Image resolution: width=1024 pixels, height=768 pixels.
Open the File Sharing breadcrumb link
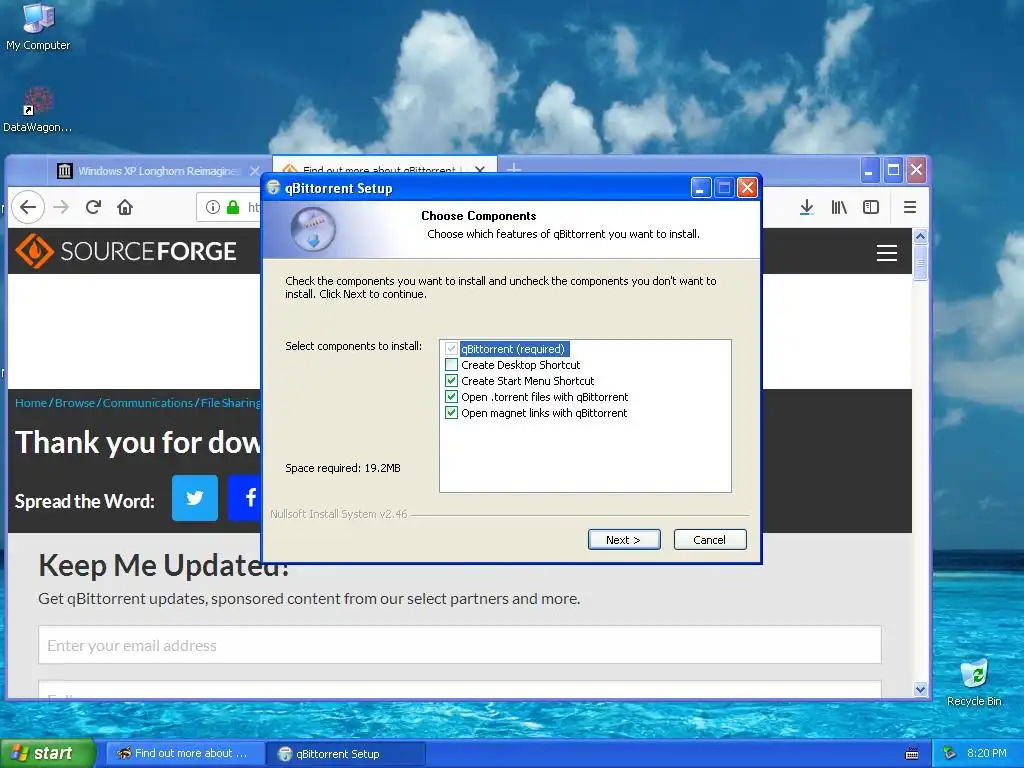[x=231, y=403]
